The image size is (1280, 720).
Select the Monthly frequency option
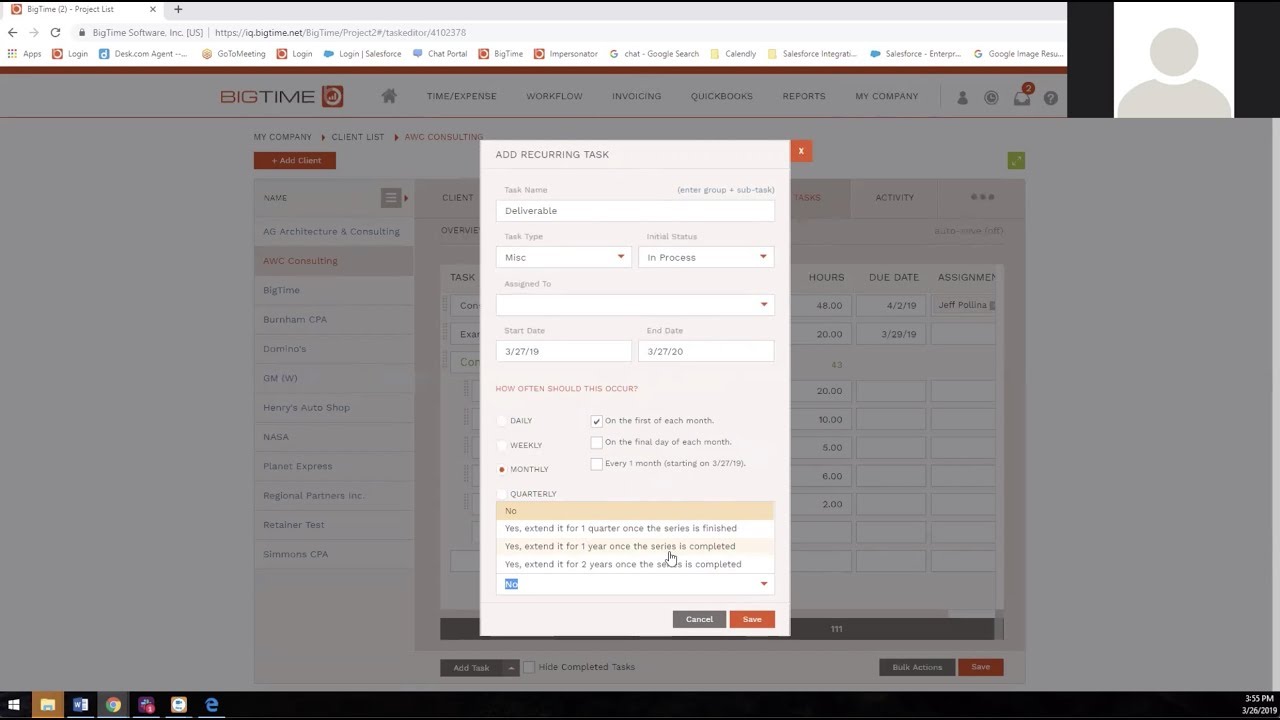[502, 469]
